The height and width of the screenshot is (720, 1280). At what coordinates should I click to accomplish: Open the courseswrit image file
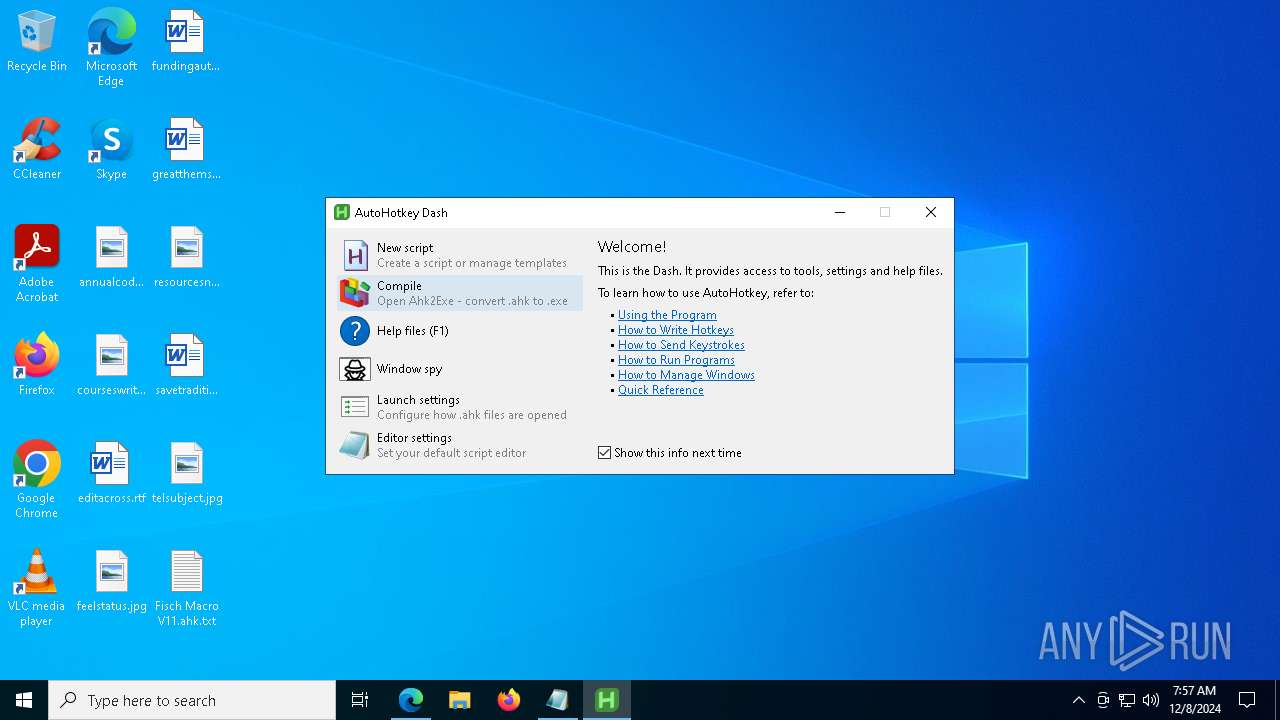111,356
